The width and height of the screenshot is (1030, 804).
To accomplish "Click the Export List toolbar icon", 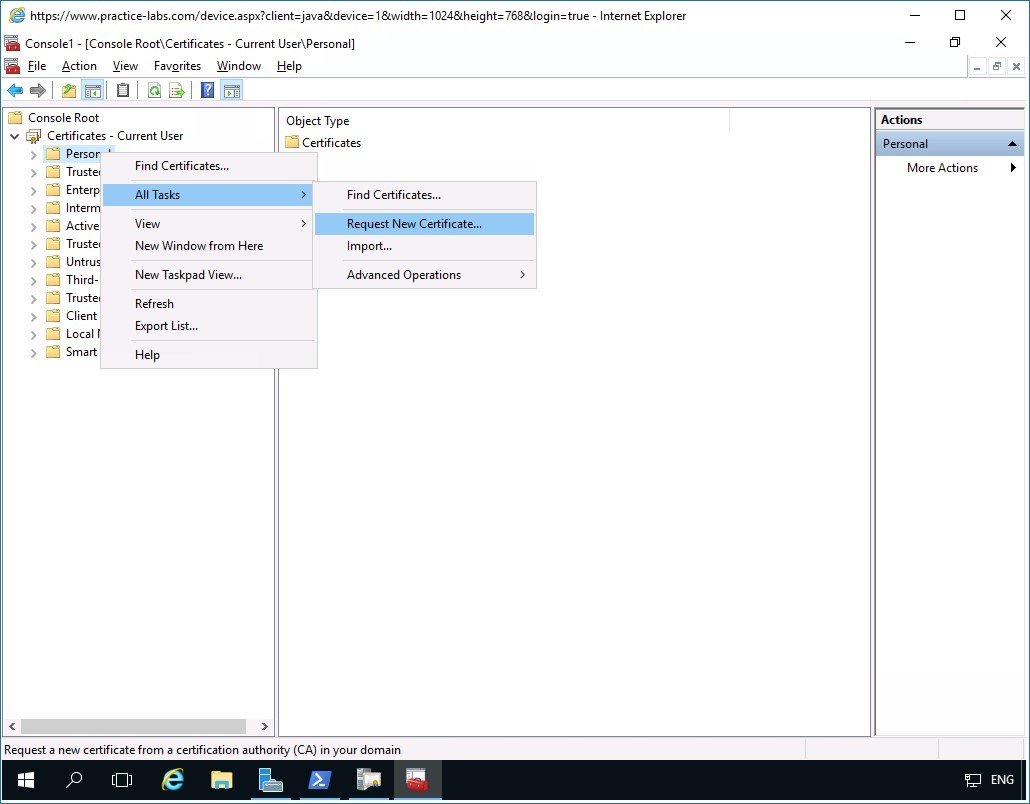I will click(x=177, y=91).
